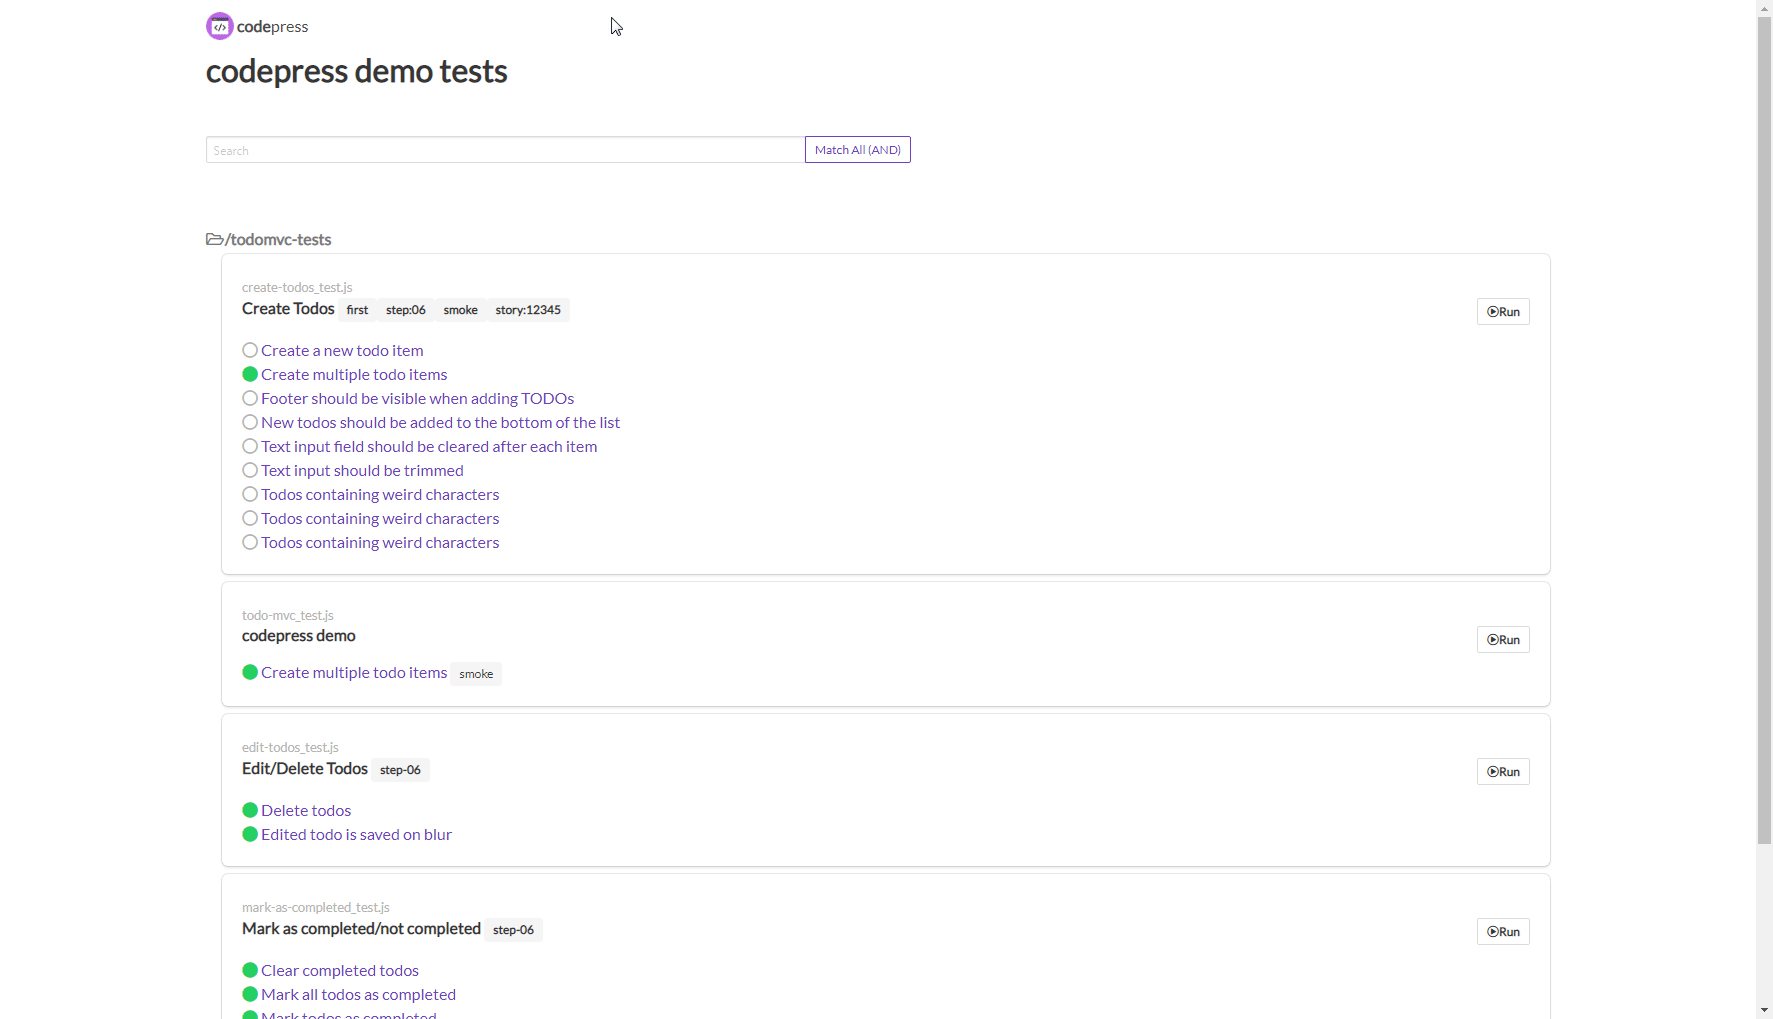Select 'step-06' tag on Edit/Delete Todos
This screenshot has height=1019, width=1773.
pos(400,770)
